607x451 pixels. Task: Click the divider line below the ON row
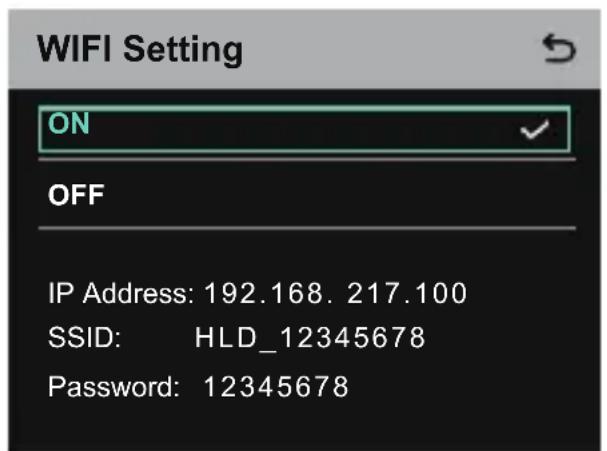pos(307,159)
